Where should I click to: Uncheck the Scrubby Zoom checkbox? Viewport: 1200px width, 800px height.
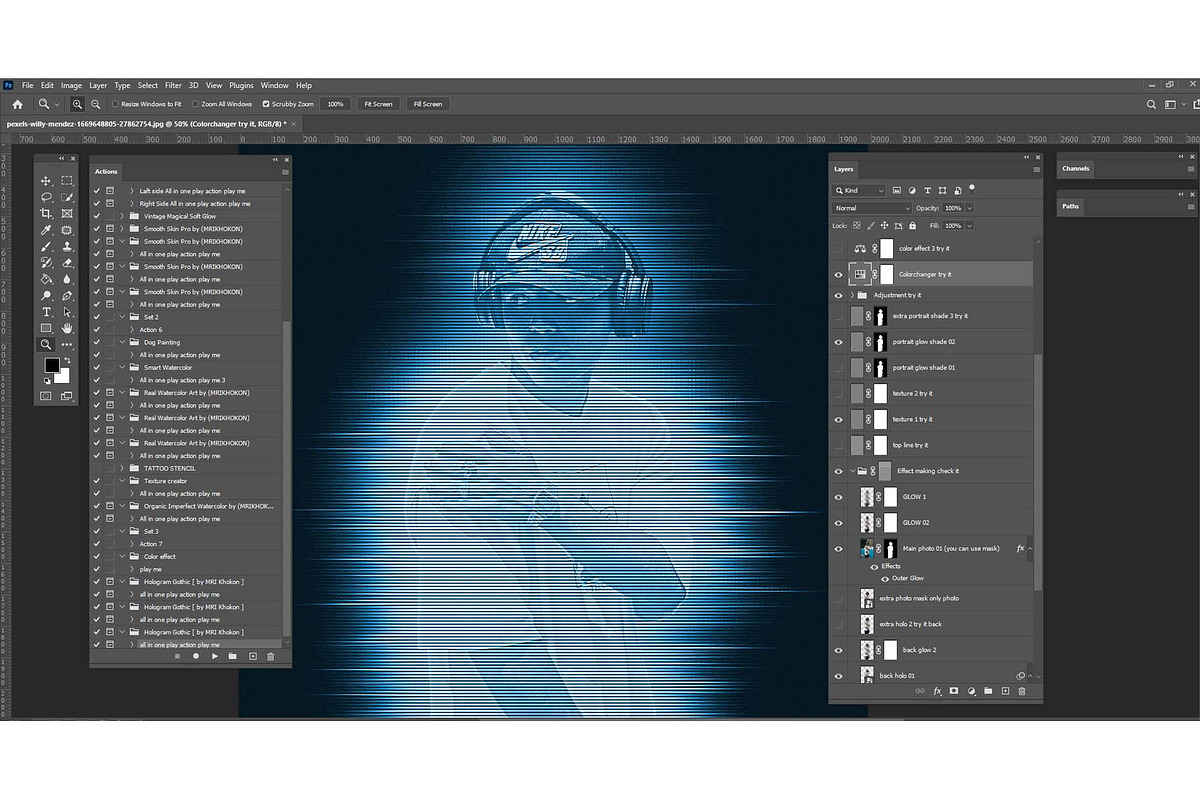point(266,104)
